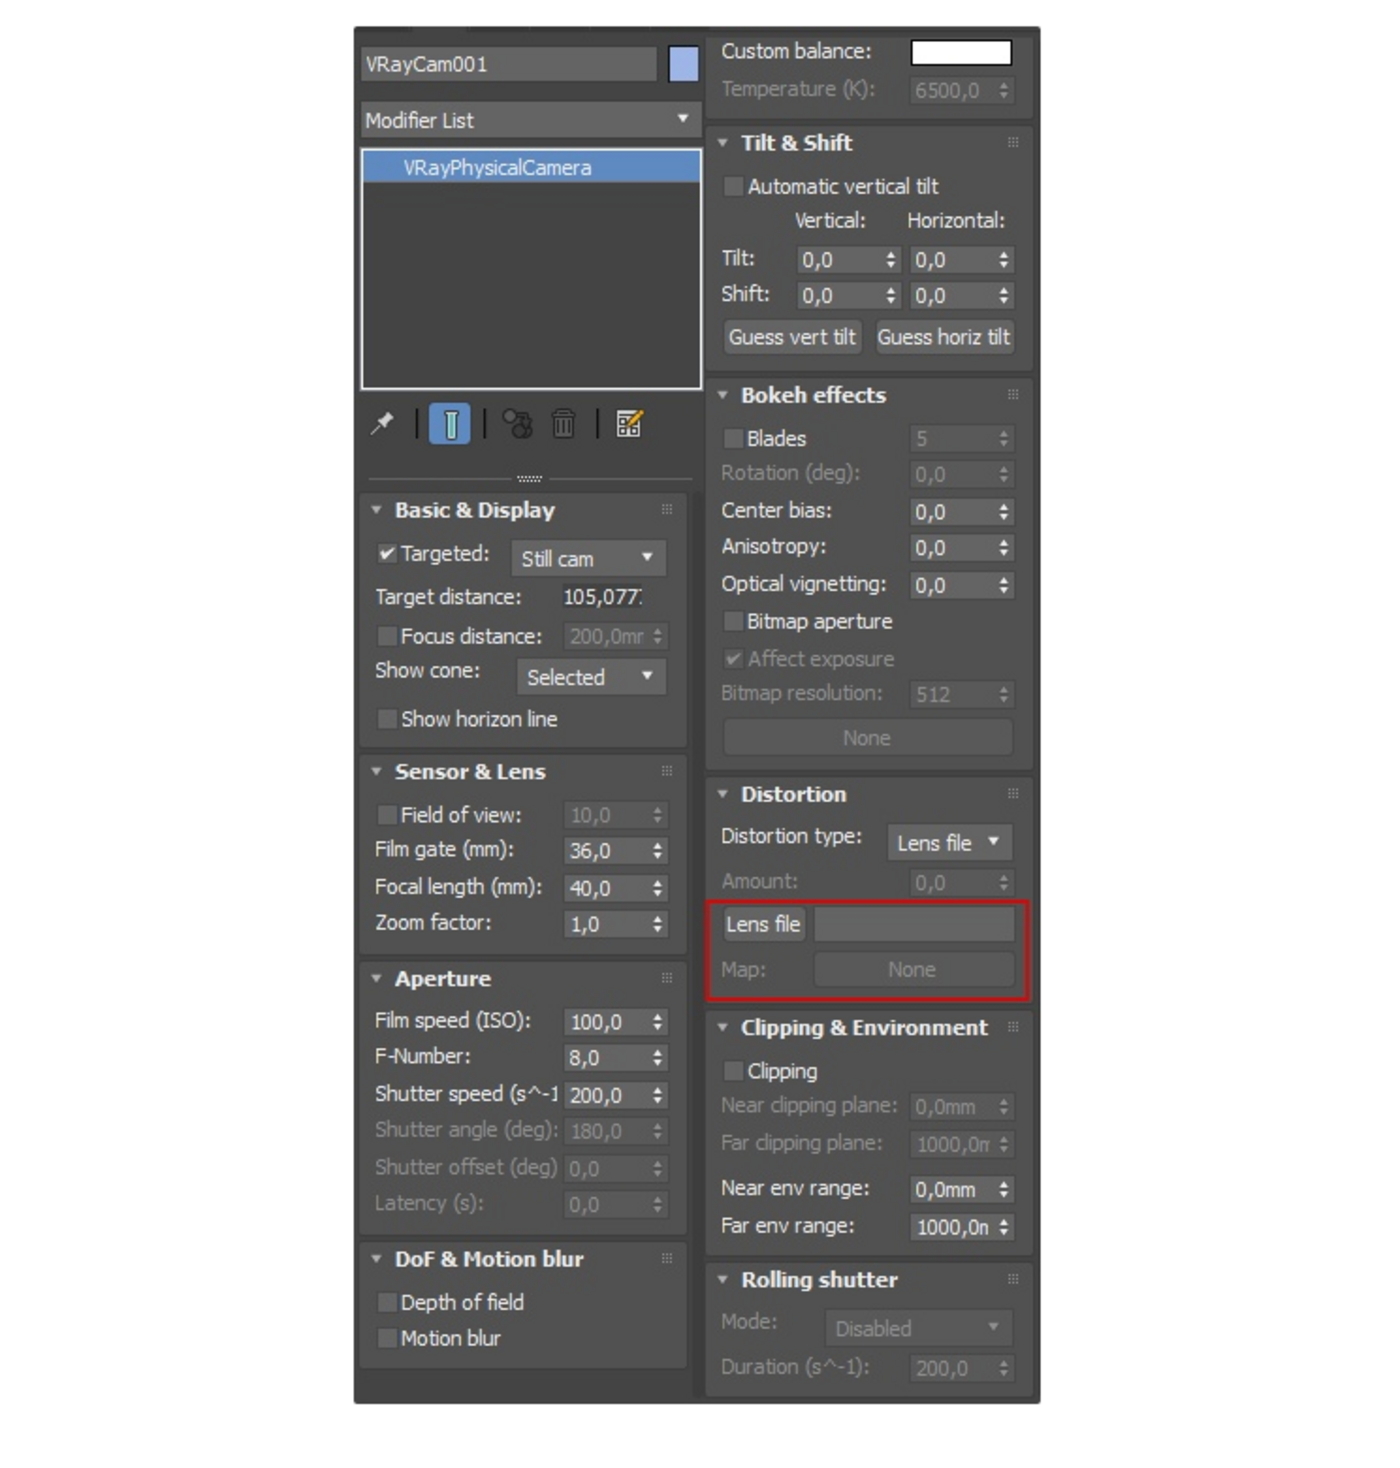1400x1468 pixels.
Task: Toggle Show End Result icon
Action: pyautogui.click(x=450, y=424)
